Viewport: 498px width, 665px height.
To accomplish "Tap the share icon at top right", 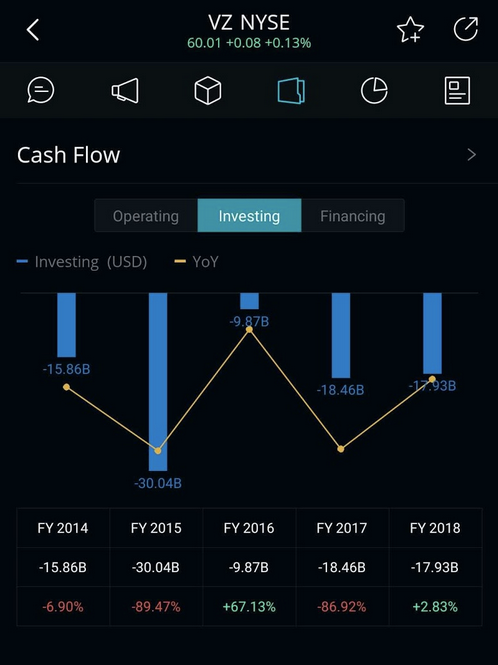I will pos(466,29).
